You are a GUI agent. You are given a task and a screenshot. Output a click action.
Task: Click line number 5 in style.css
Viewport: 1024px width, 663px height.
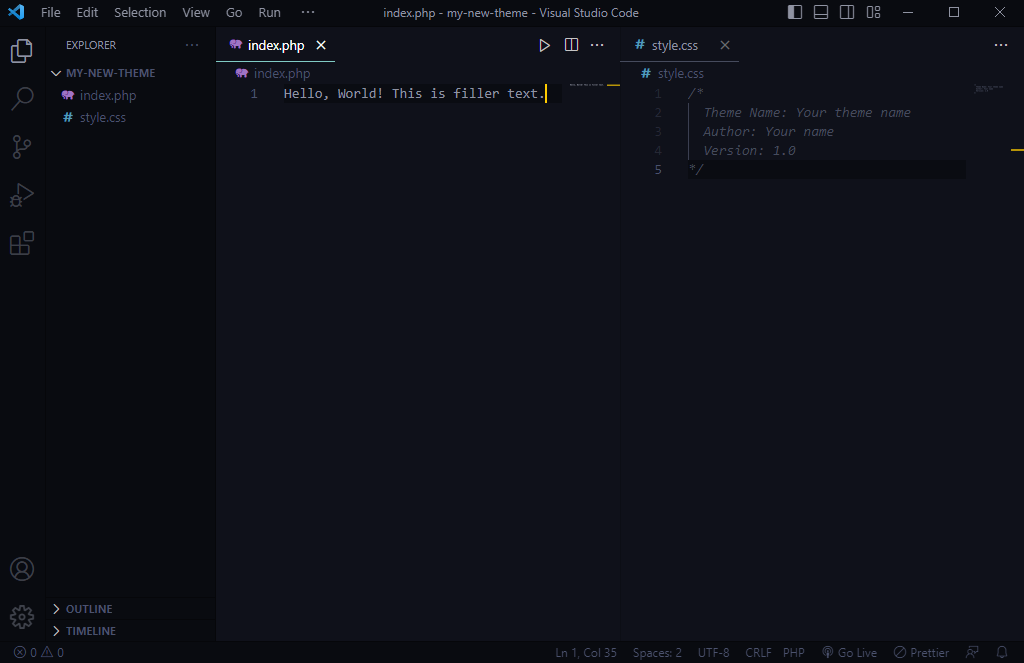click(x=658, y=169)
